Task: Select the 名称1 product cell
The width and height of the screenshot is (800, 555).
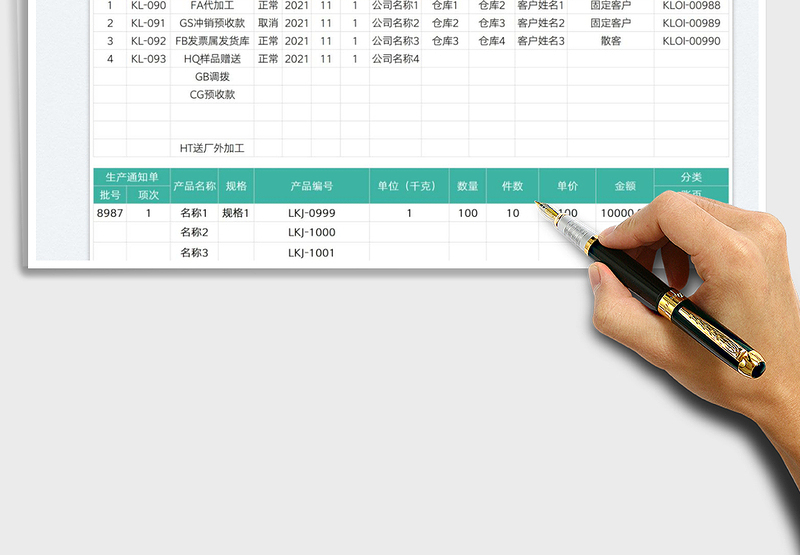Action: [194, 213]
